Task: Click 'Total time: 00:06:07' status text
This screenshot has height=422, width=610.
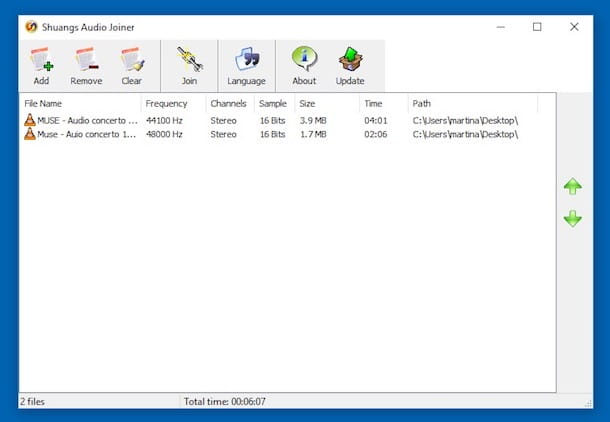Action: [225, 401]
